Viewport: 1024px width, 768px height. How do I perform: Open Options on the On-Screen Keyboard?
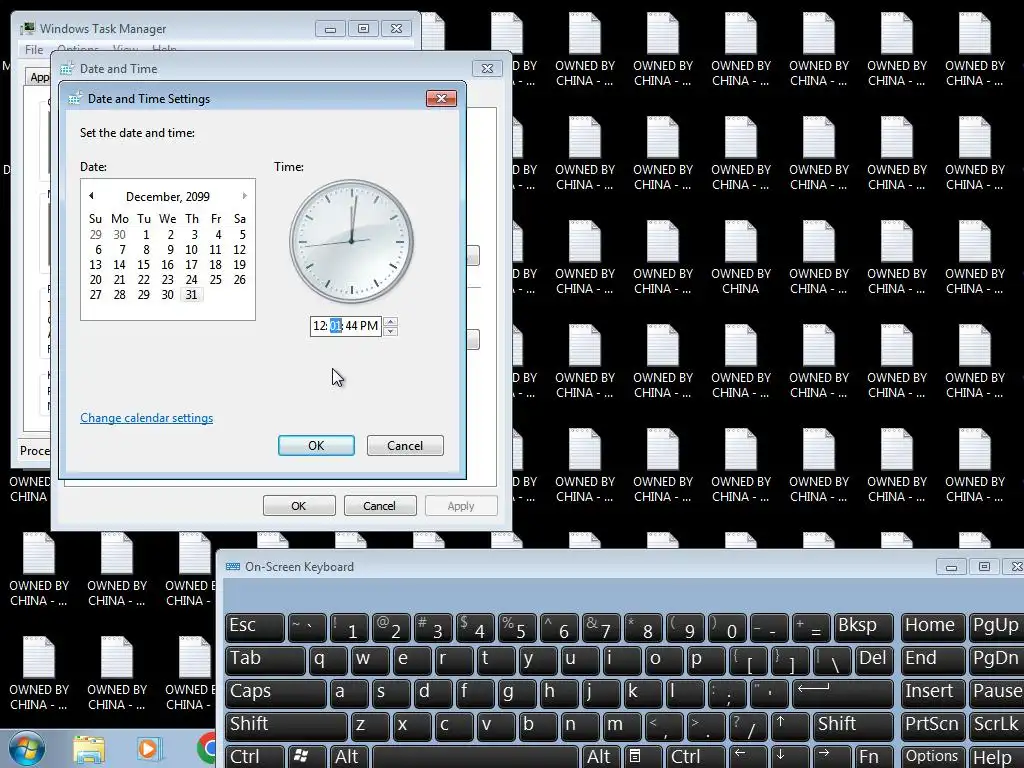coord(933,757)
